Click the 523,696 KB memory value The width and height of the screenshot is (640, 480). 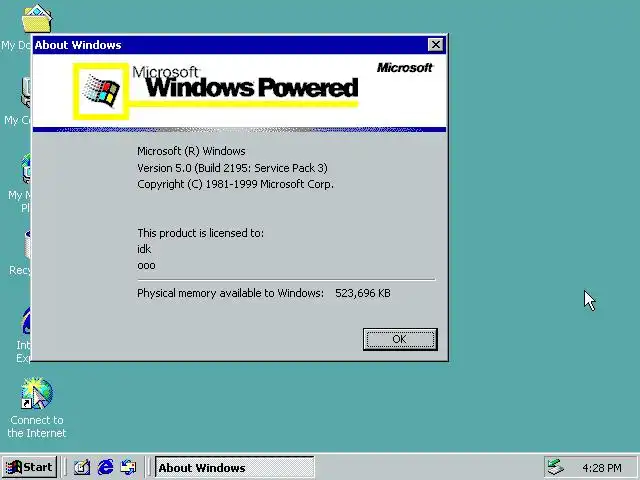pos(362,293)
